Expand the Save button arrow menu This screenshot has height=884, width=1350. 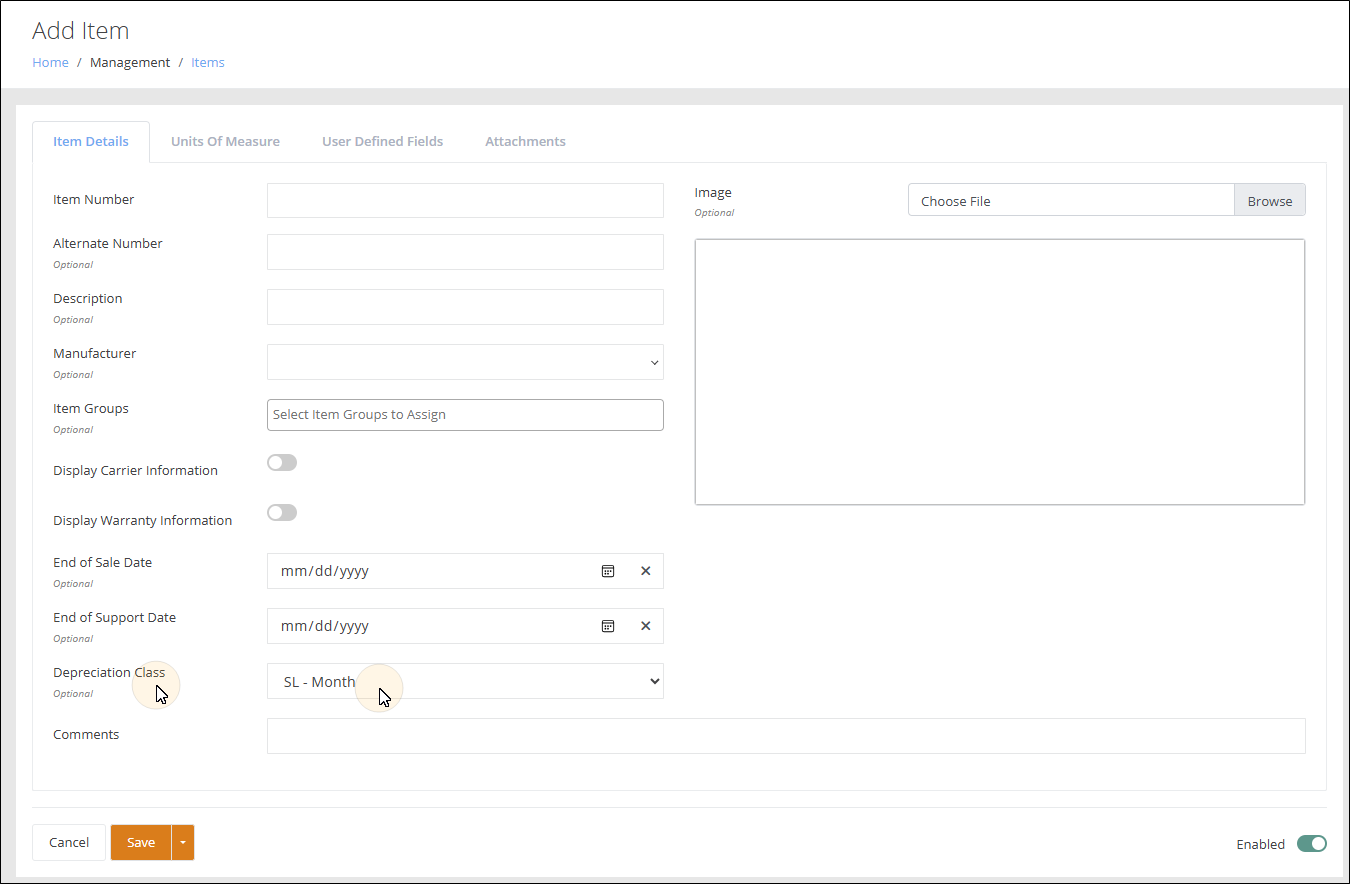point(183,842)
